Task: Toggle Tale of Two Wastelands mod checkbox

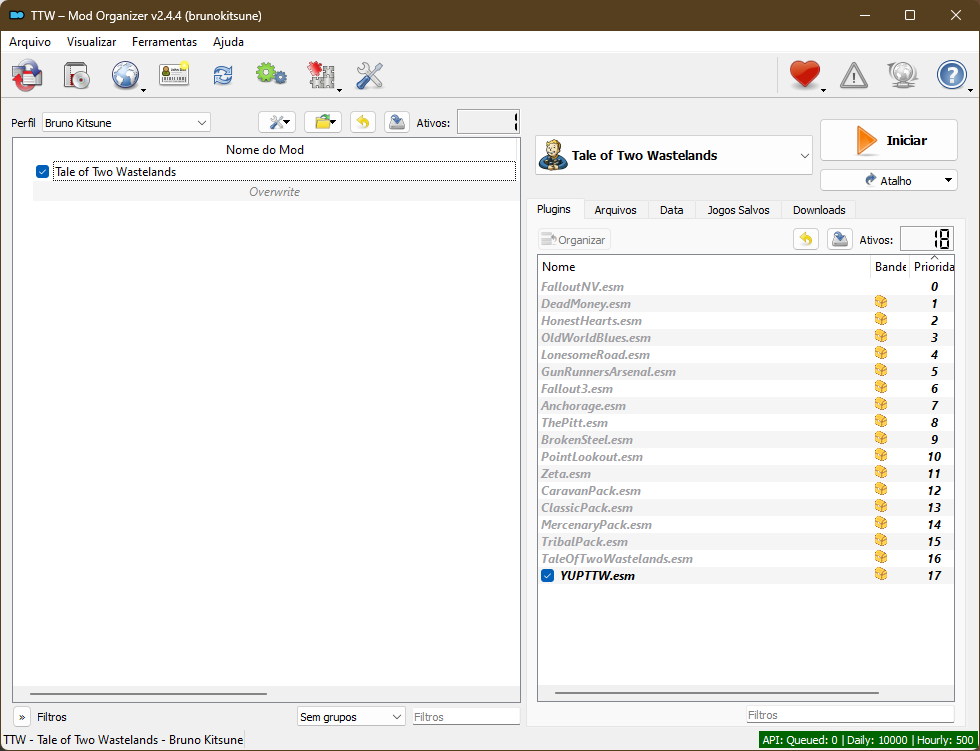Action: (x=42, y=172)
